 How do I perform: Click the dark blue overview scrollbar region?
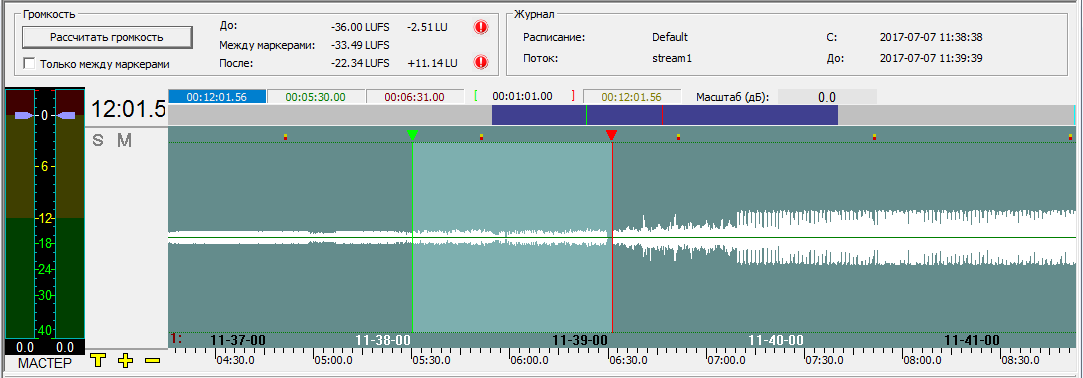tap(664, 115)
